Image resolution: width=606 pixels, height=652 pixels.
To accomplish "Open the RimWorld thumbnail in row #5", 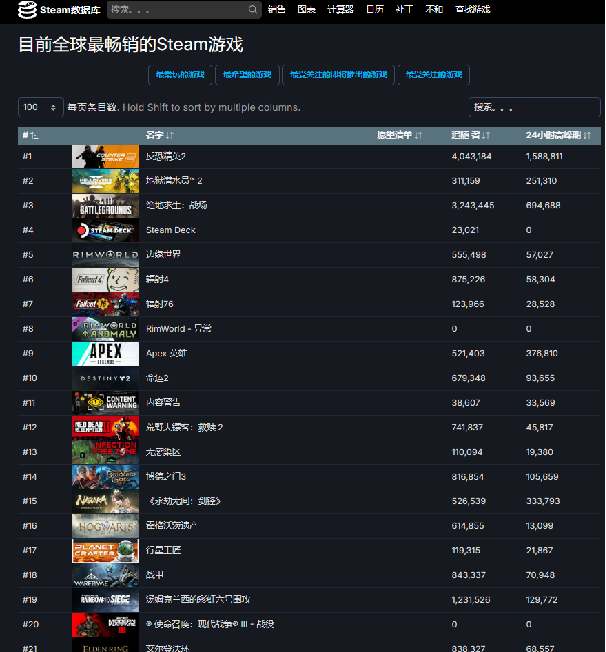I will pos(105,254).
